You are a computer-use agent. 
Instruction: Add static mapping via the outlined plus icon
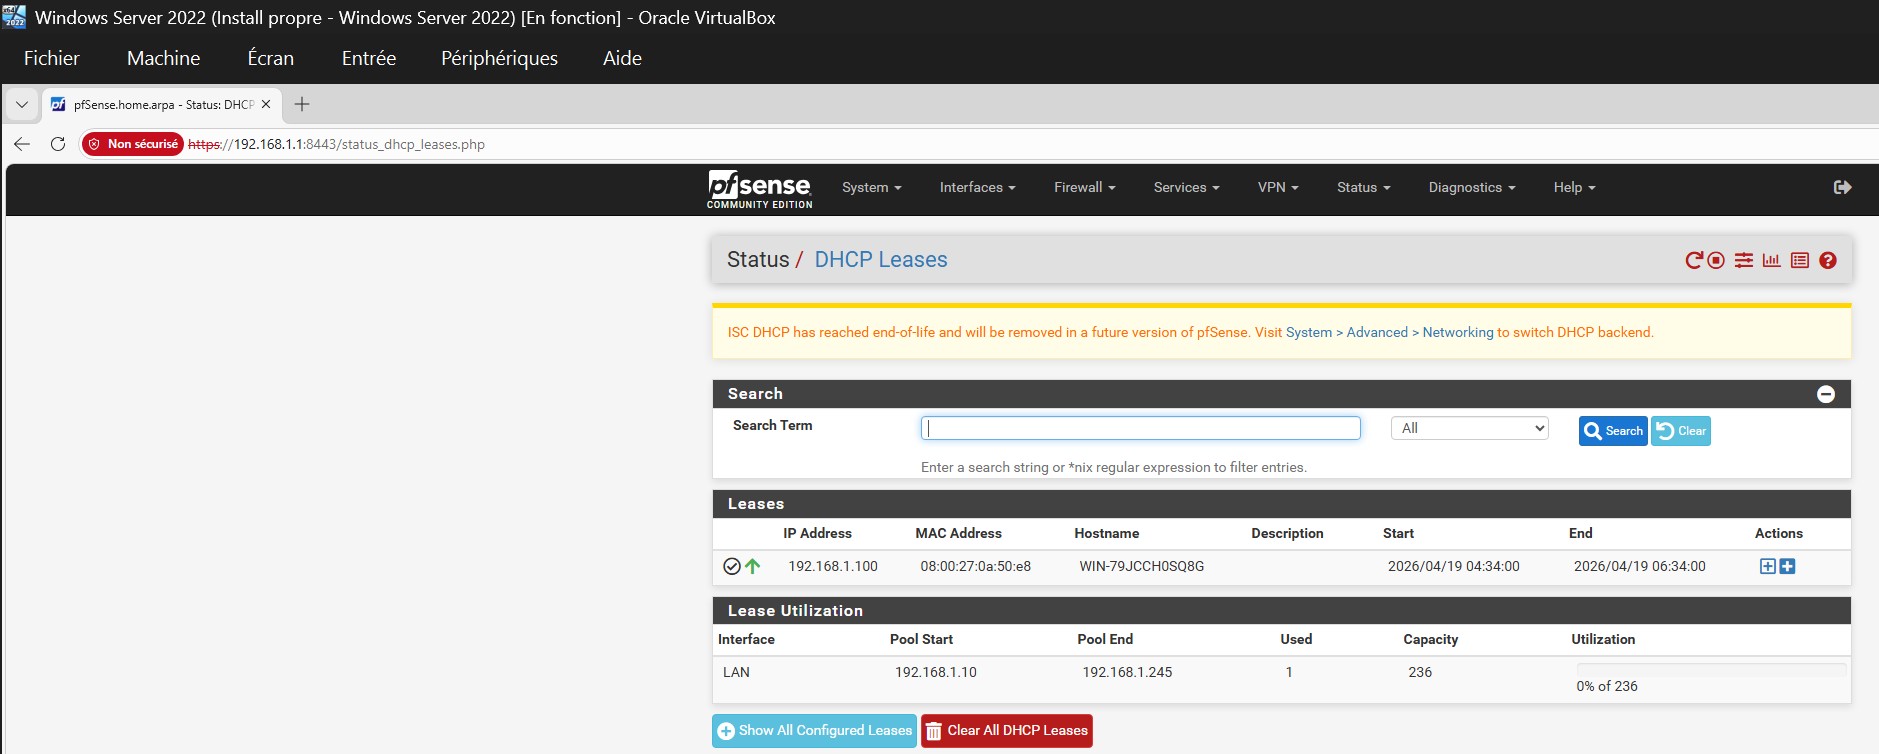[1768, 566]
